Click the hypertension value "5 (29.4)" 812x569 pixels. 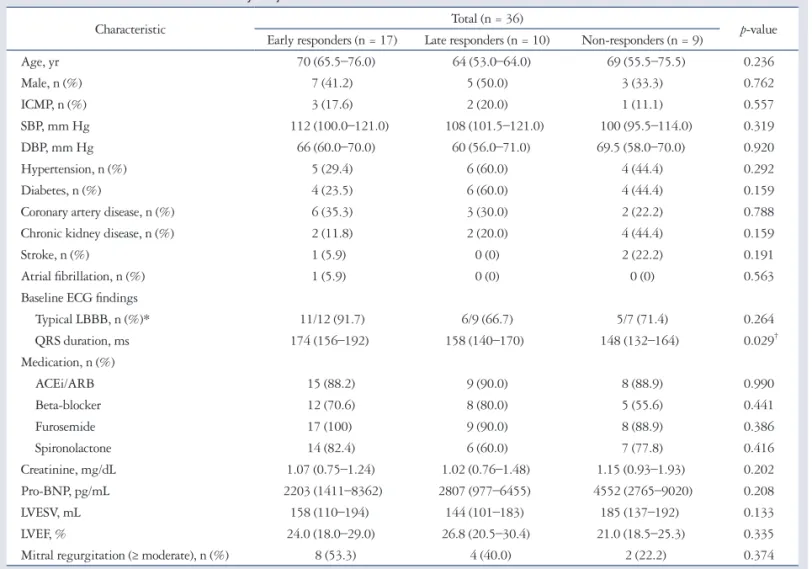(332, 169)
